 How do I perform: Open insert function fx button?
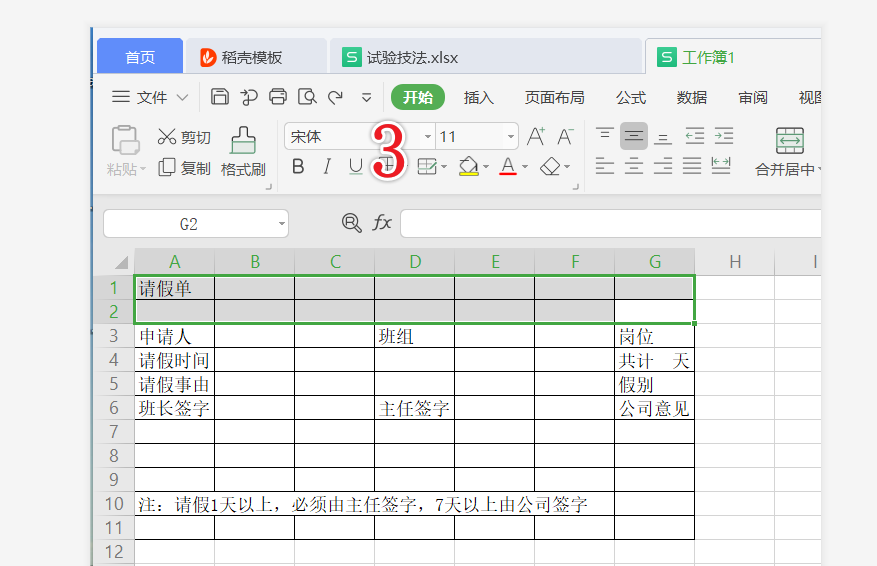tap(382, 223)
